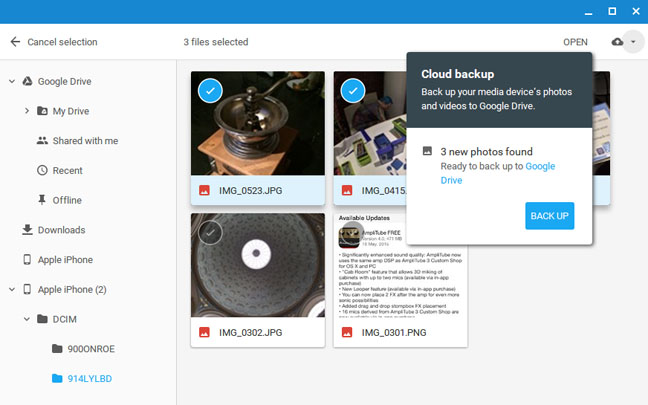Image resolution: width=648 pixels, height=405 pixels.
Task: Select the DCIM folder label
Action: coord(64,319)
